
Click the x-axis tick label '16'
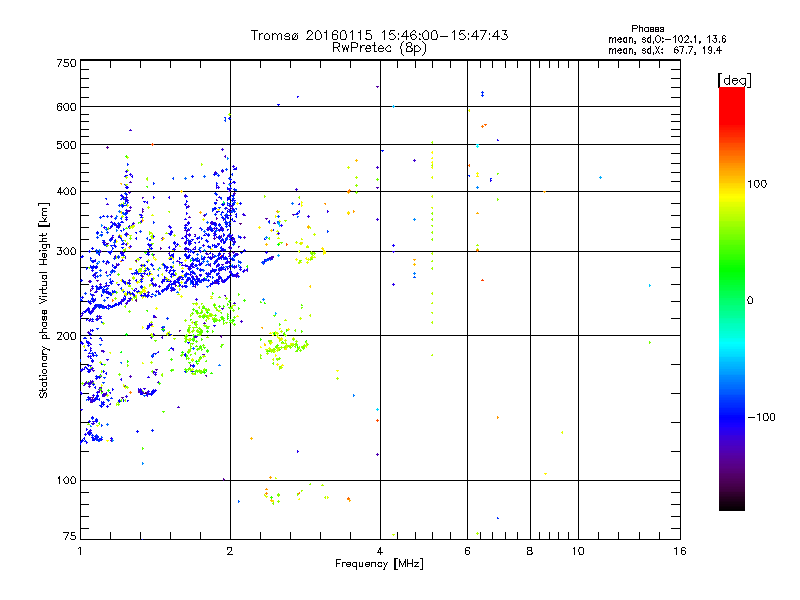tap(680, 551)
